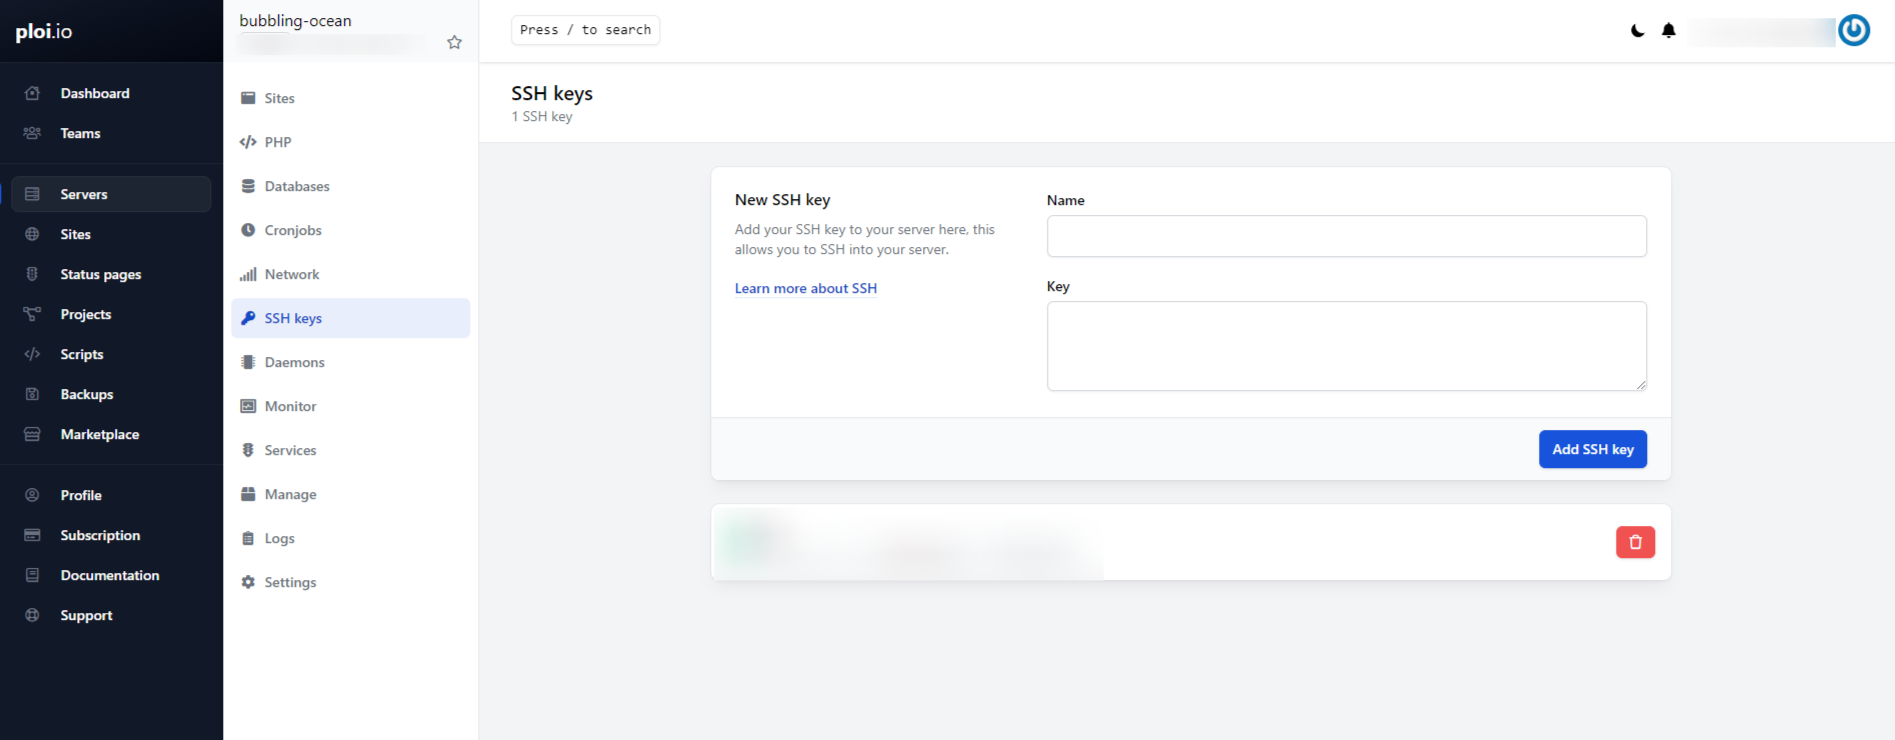Click into the Key textarea

(1346, 346)
